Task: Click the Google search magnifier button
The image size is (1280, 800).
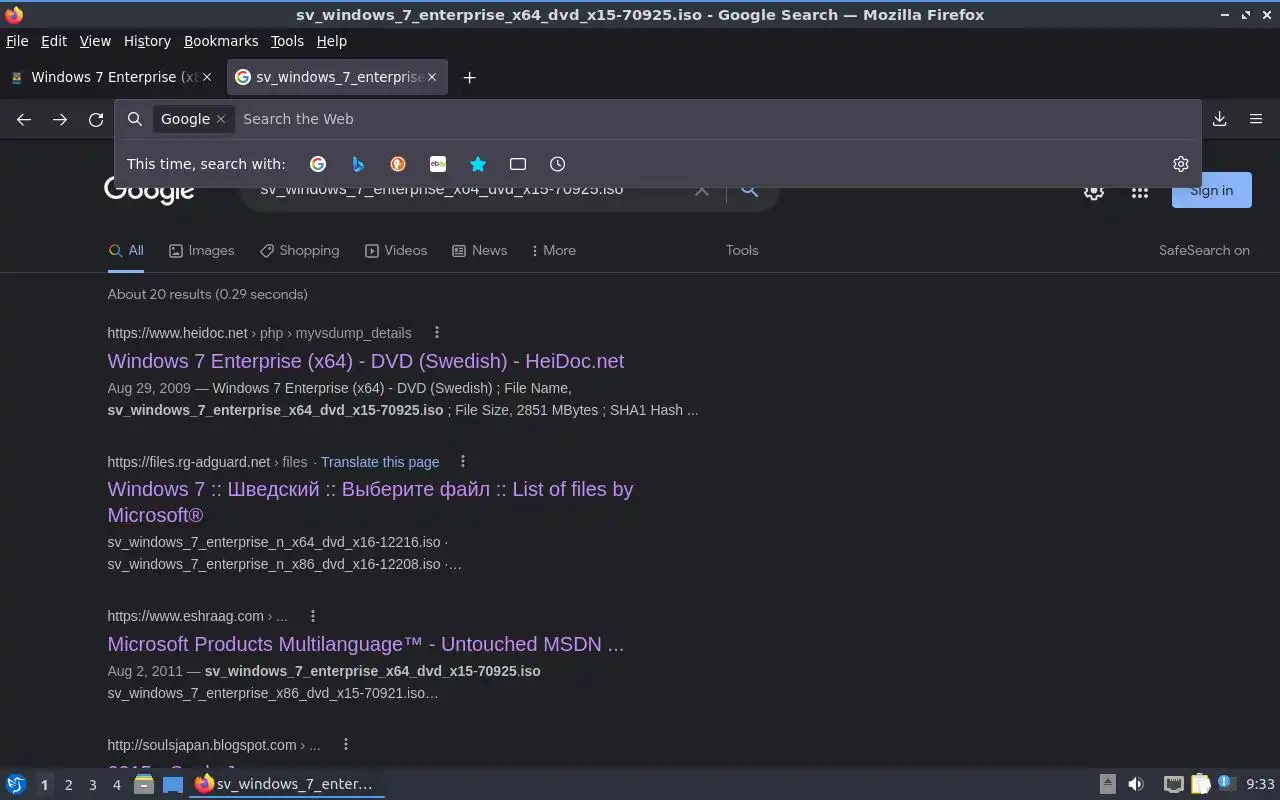Action: point(750,192)
